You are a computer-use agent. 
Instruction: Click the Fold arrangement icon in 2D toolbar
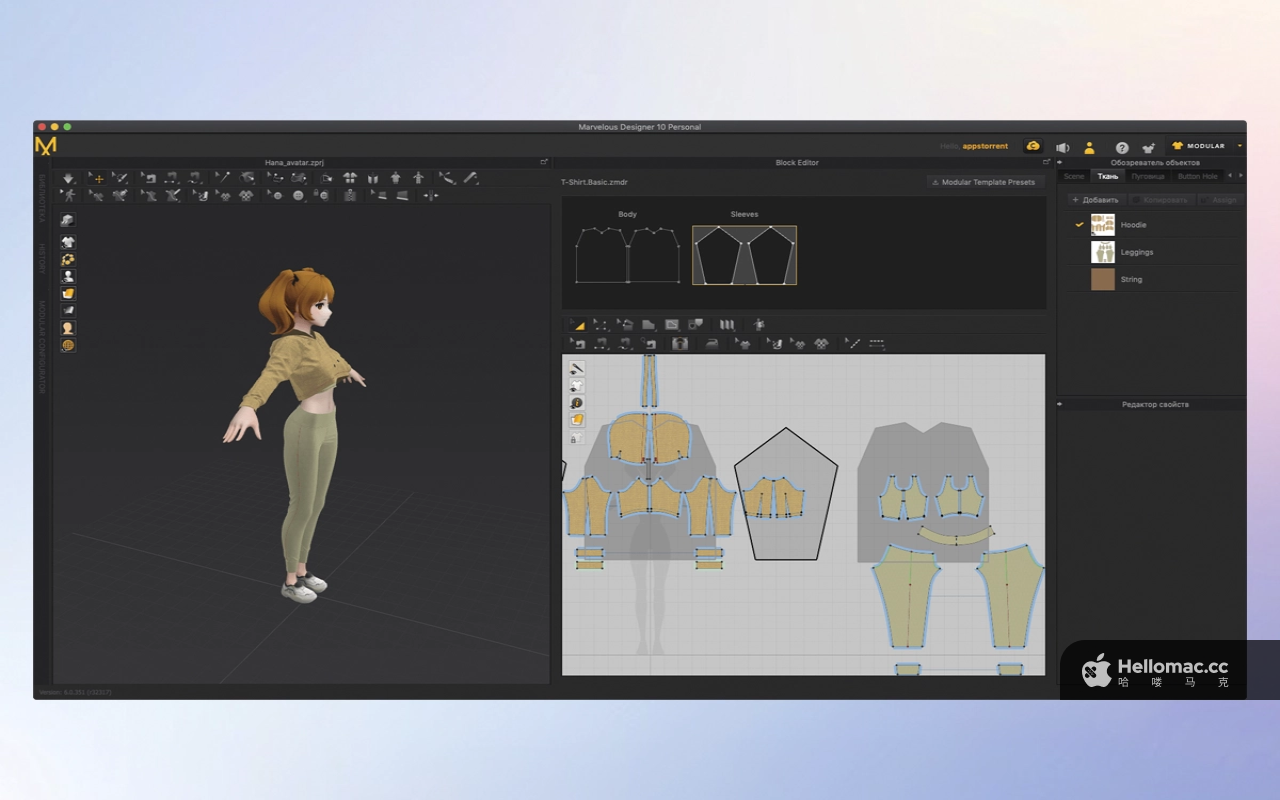727,324
